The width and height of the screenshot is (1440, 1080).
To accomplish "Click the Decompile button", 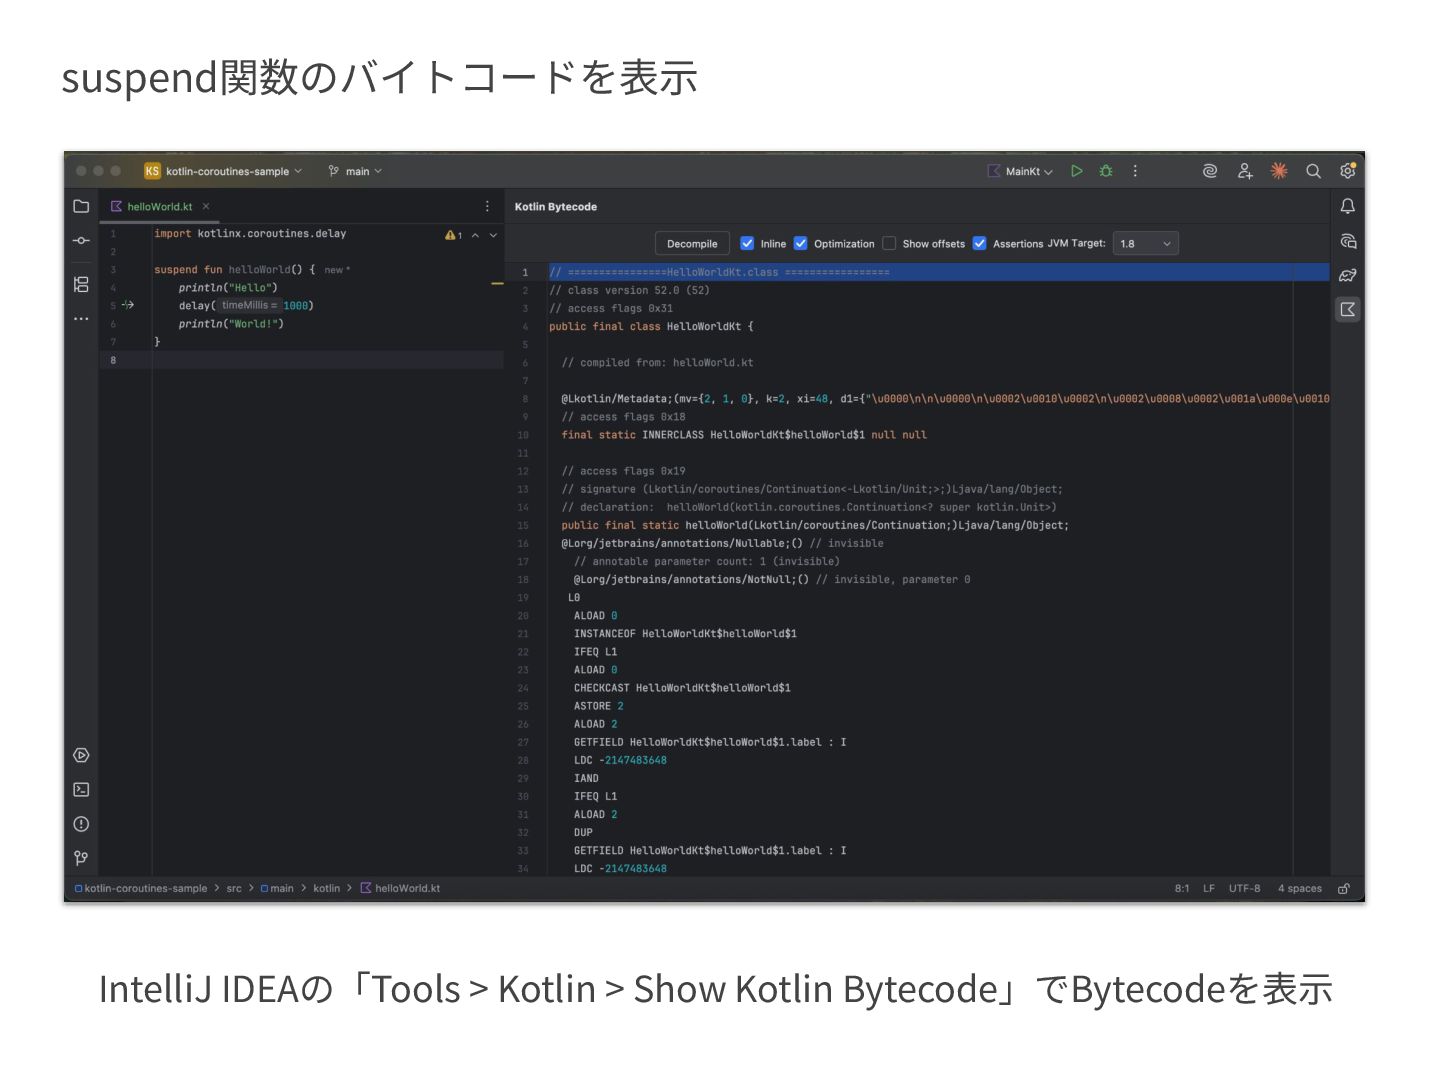I will tap(692, 243).
